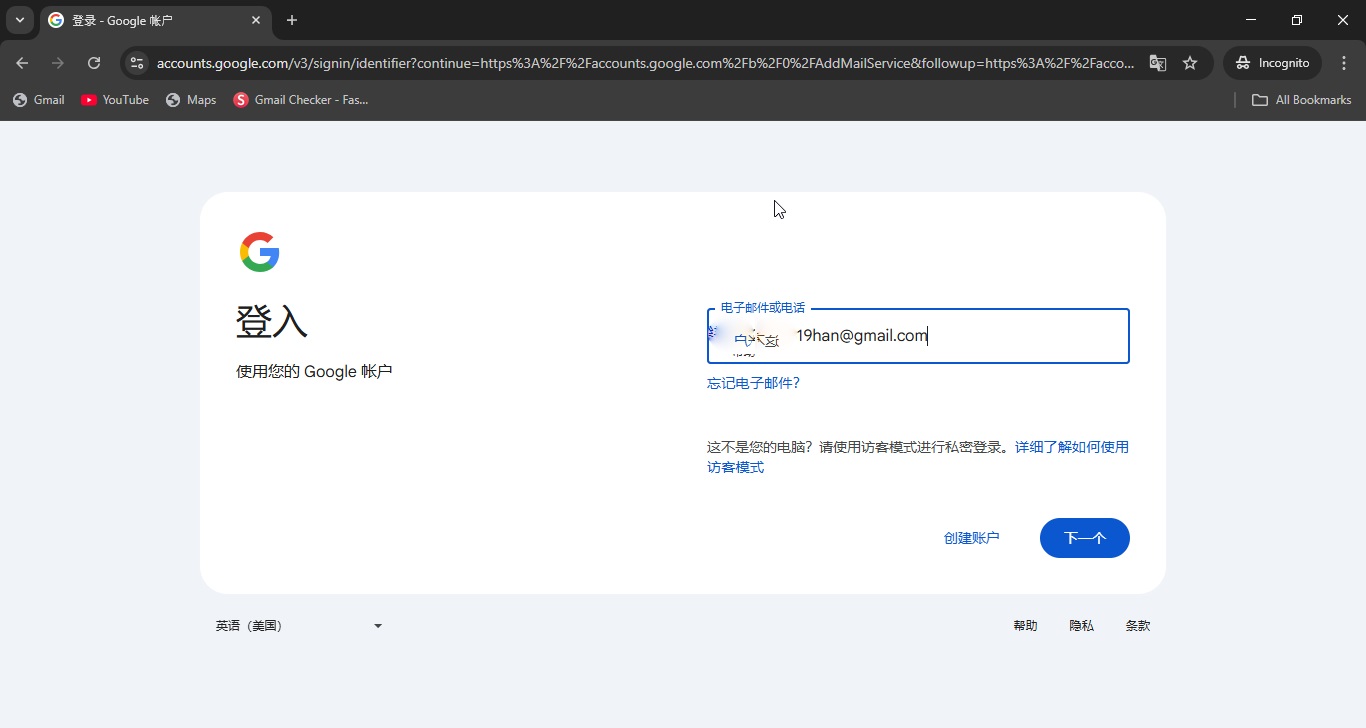The width and height of the screenshot is (1366, 728).
Task: Open All Bookmarks folder
Action: click(x=1301, y=100)
